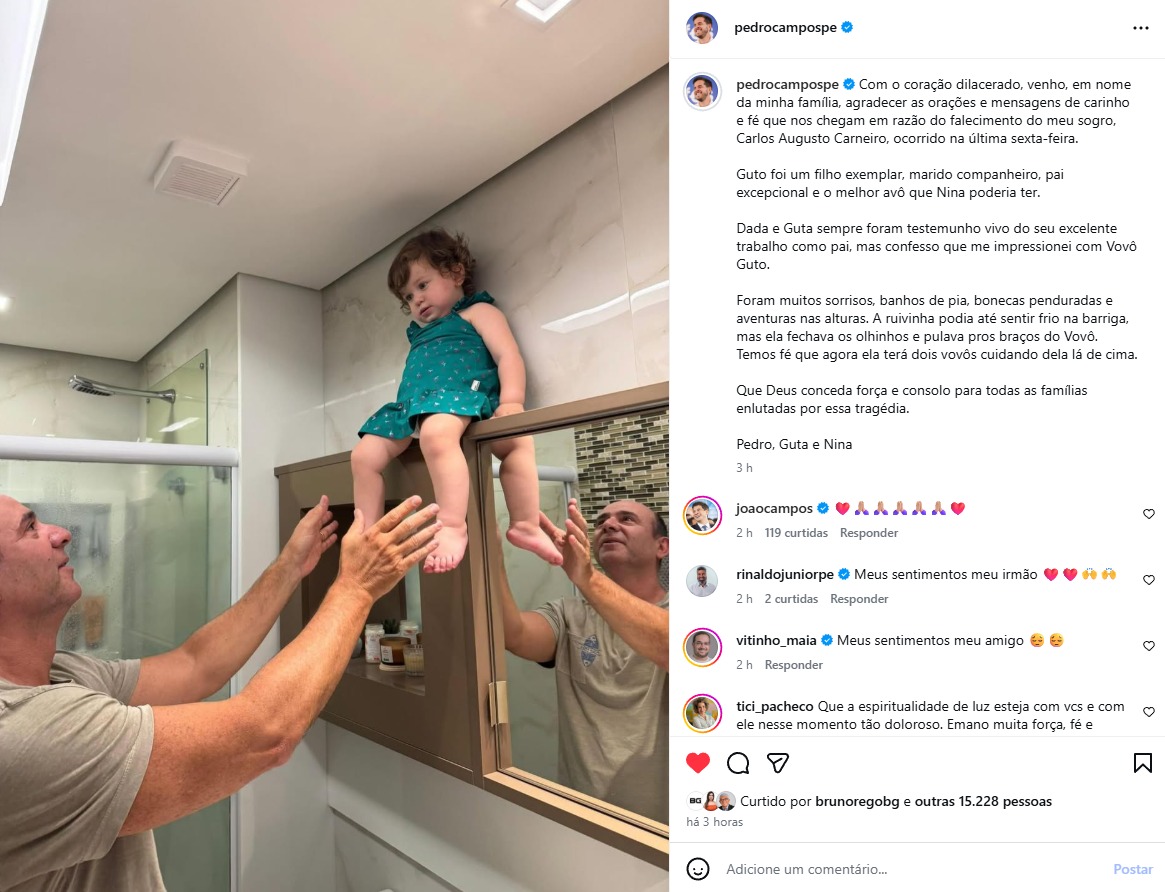Viewport: 1165px width, 892px height.
Task: Open the three-dot more options menu
Action: [1140, 28]
